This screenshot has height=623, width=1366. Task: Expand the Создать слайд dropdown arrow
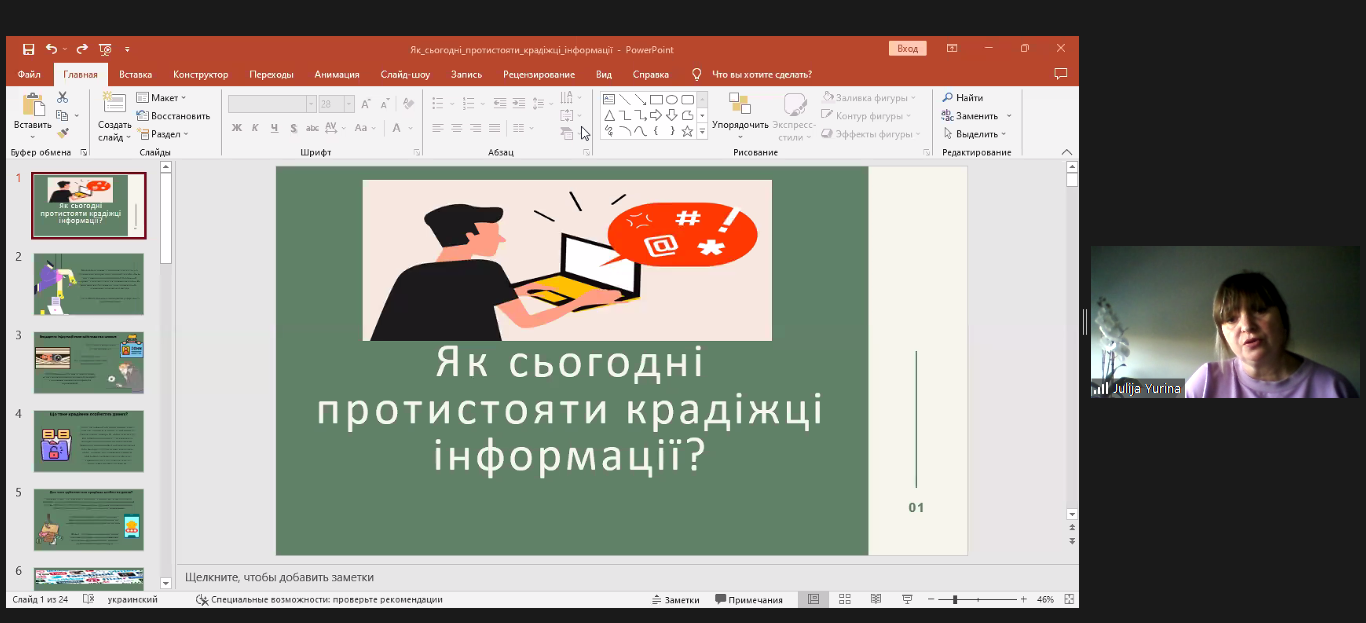130,138
